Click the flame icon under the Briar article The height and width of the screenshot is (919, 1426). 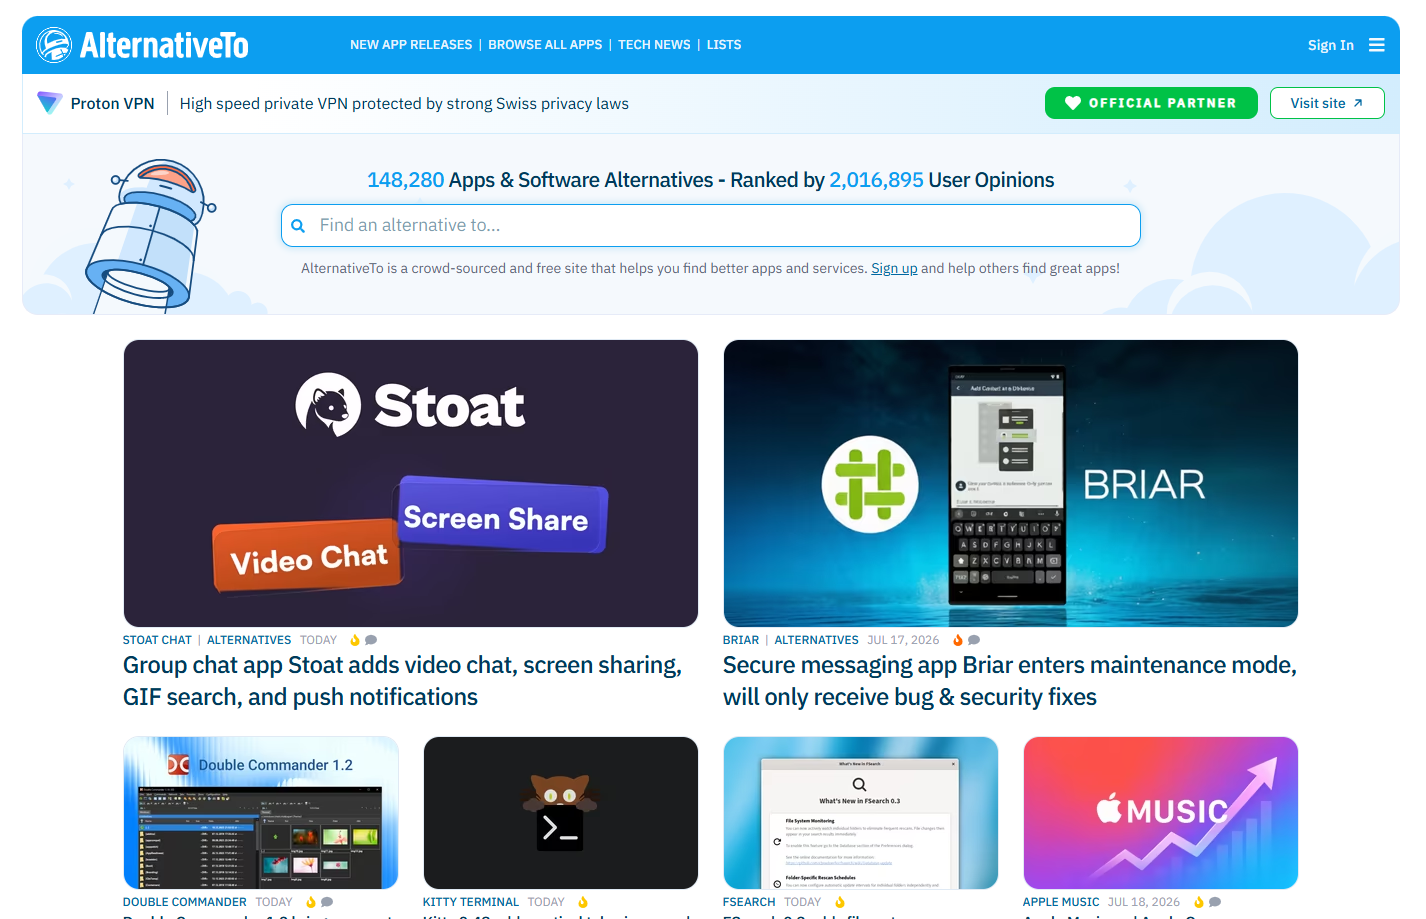tap(958, 640)
